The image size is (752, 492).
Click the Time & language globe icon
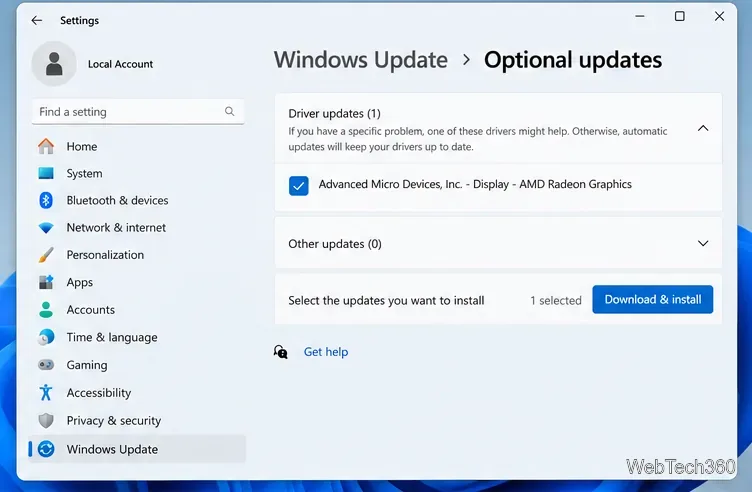tap(46, 337)
